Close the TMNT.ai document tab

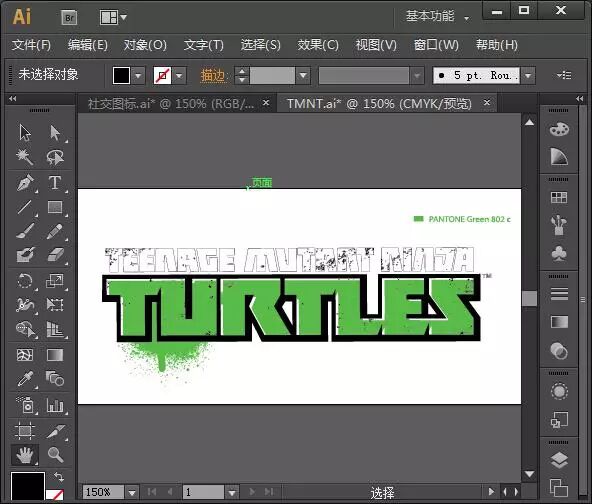coord(487,102)
